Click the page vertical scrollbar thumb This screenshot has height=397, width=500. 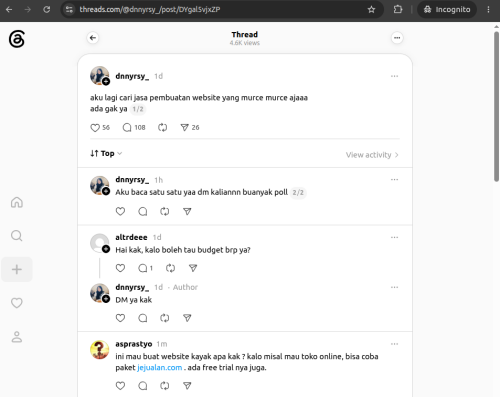pos(496,107)
